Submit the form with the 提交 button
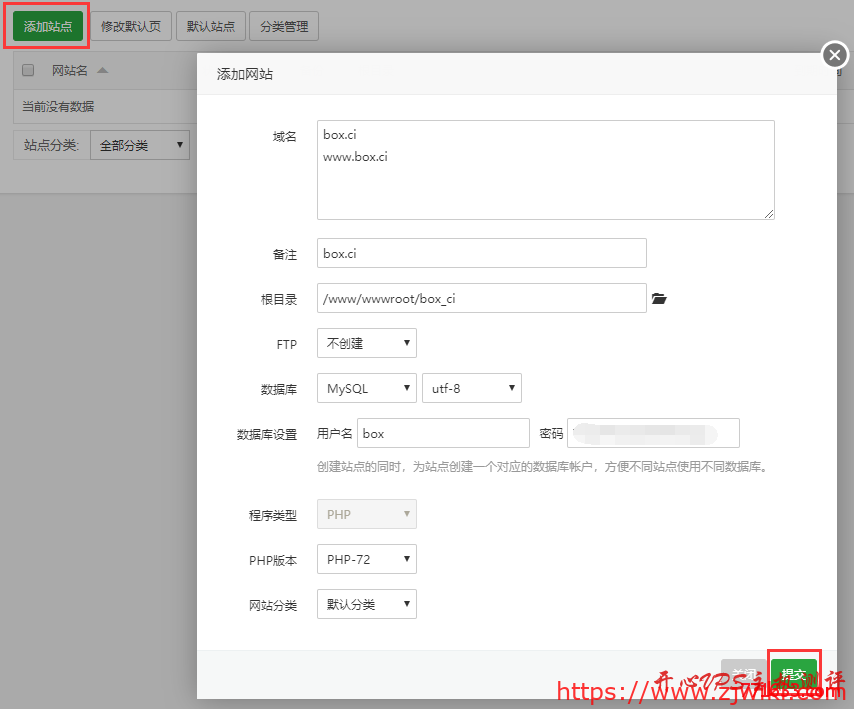Image resolution: width=854 pixels, height=709 pixels. [x=793, y=674]
